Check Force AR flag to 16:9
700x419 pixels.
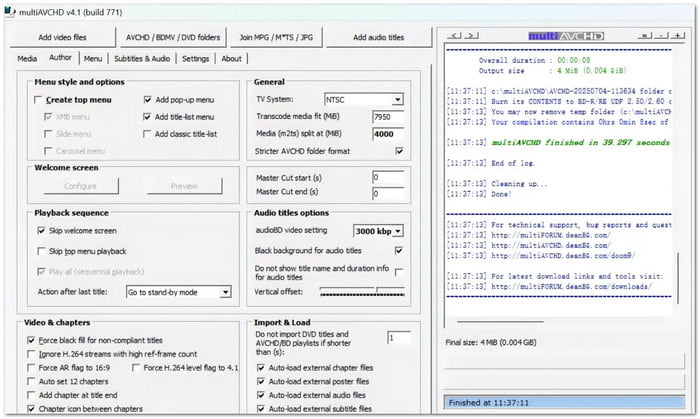pyautogui.click(x=31, y=368)
